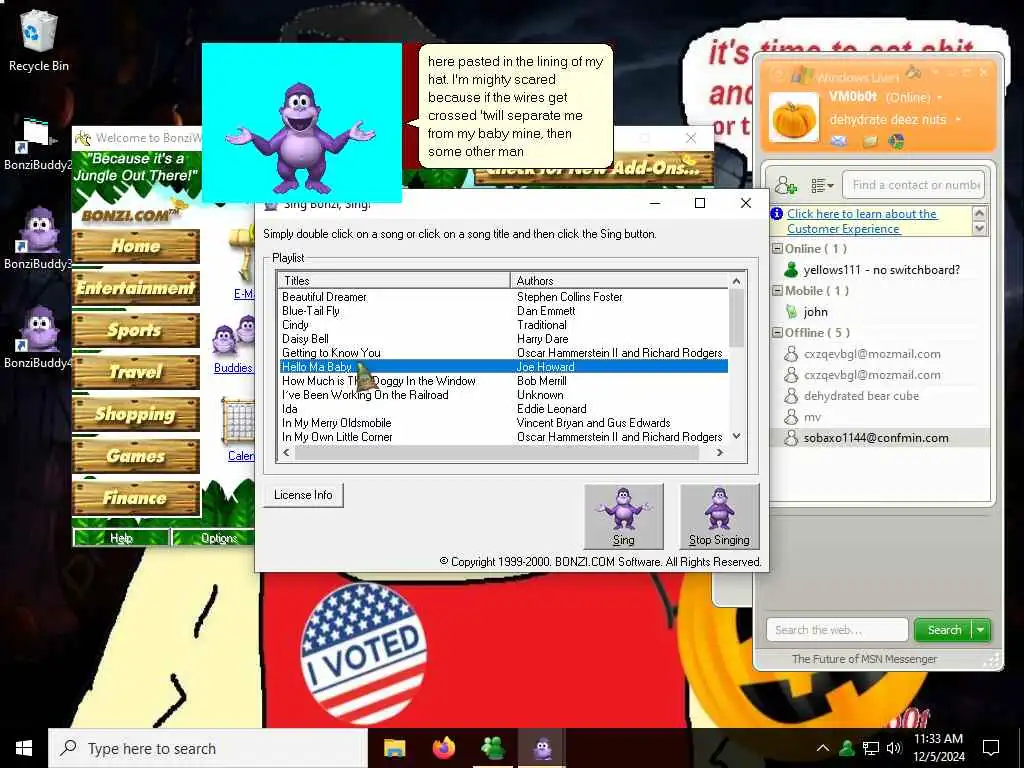The height and width of the screenshot is (768, 1024).
Task: Click the Messenger taskbar icon
Action: [x=492, y=748]
